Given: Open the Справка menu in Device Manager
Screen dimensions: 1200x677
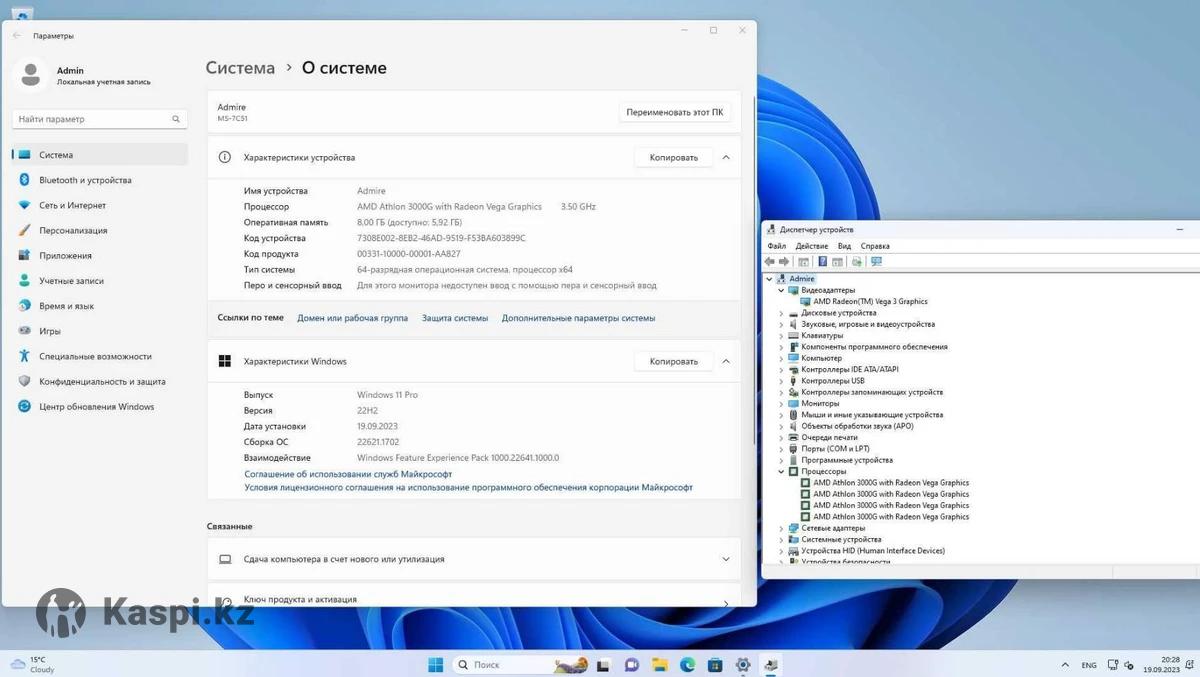Looking at the screenshot, I should point(875,246).
